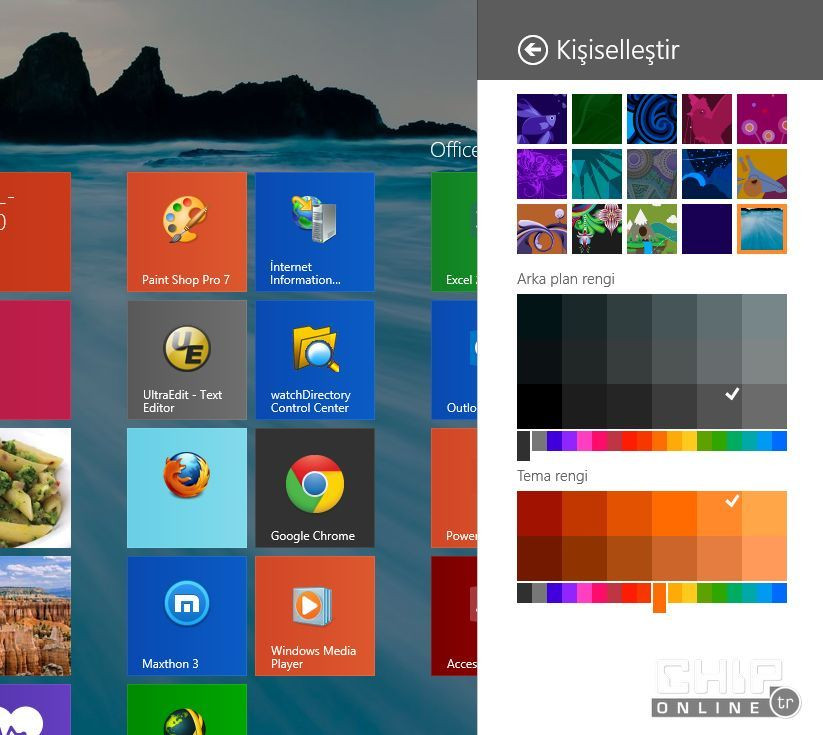Pick the darkest red theme color swatch
The image size is (823, 735).
pyautogui.click(x=540, y=558)
